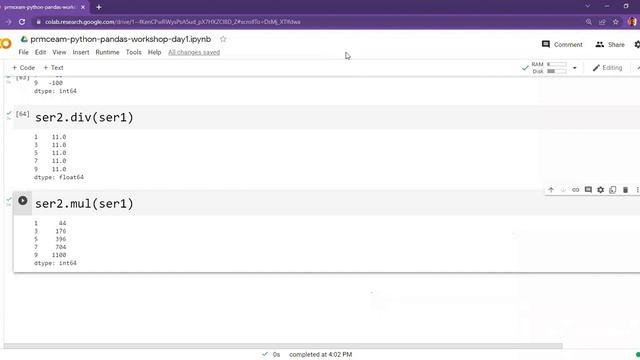Mirror the selected cell in a tab

(613, 190)
